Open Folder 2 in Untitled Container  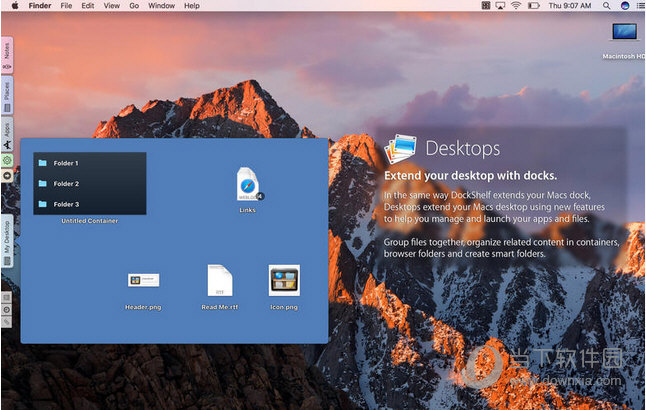tap(90, 184)
